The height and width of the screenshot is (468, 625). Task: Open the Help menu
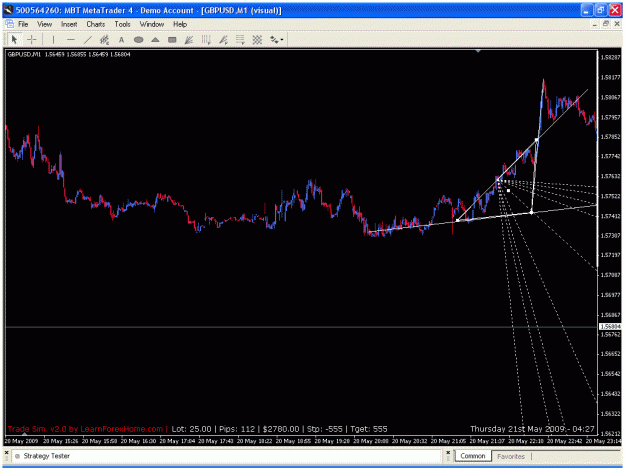click(x=180, y=24)
